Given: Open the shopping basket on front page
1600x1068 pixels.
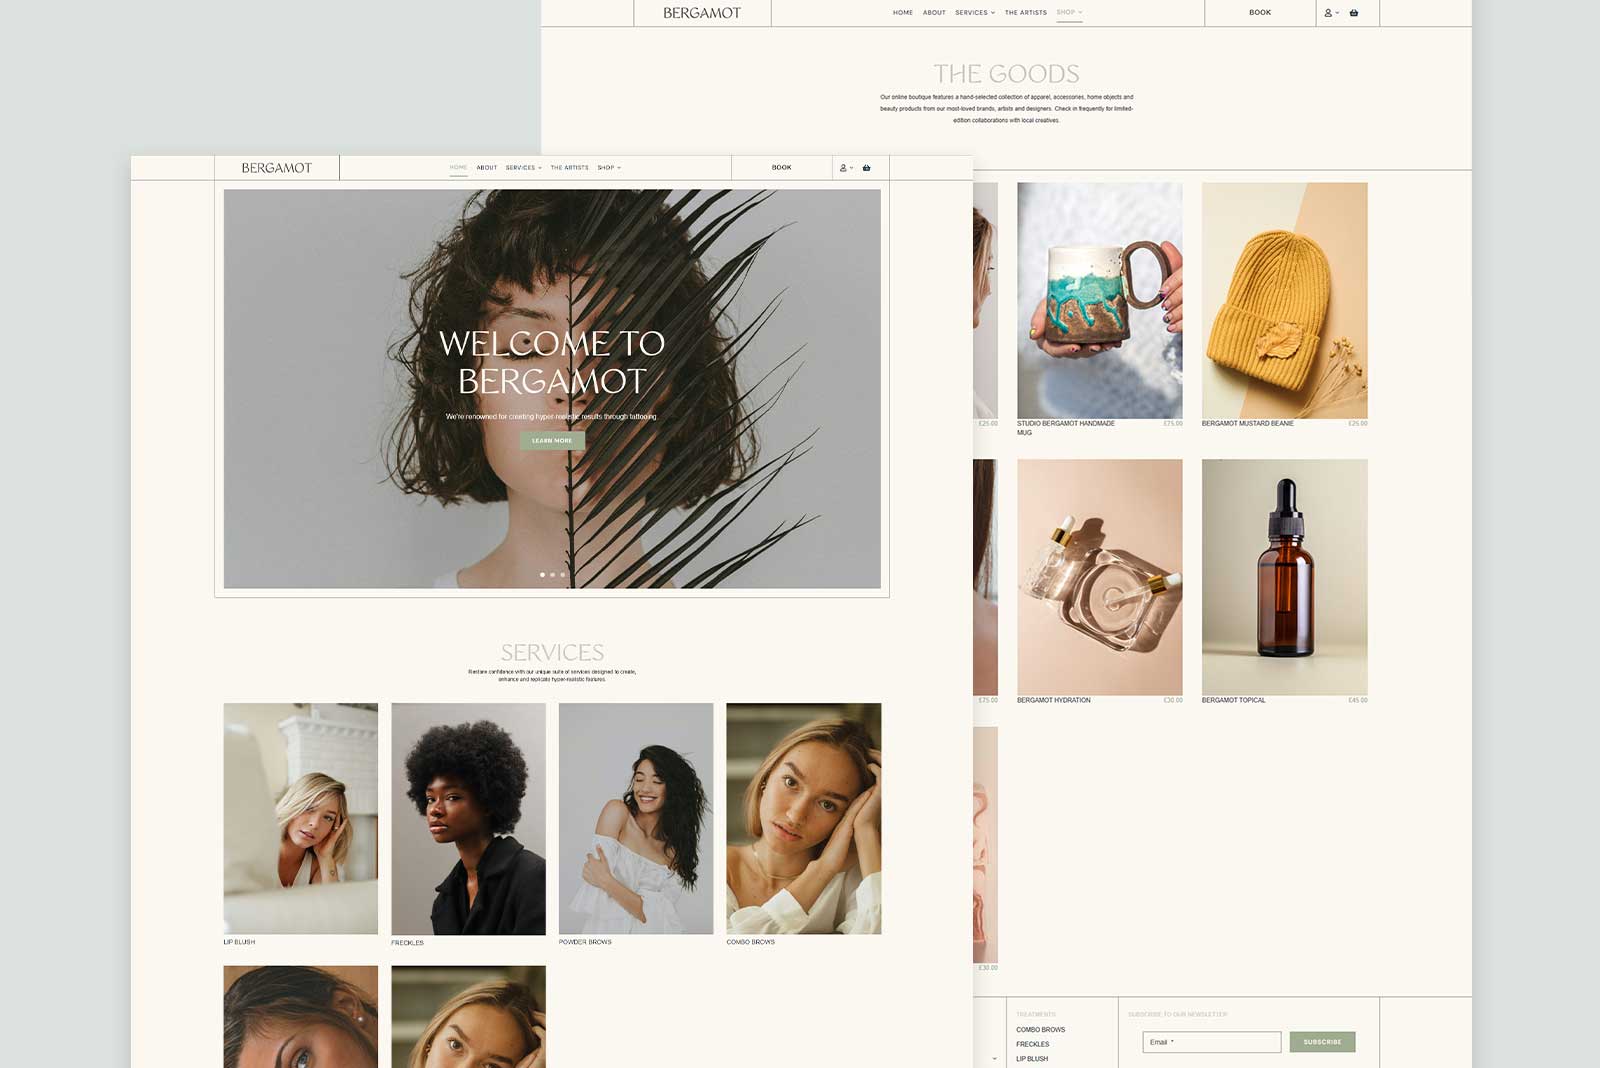Looking at the screenshot, I should (x=866, y=168).
